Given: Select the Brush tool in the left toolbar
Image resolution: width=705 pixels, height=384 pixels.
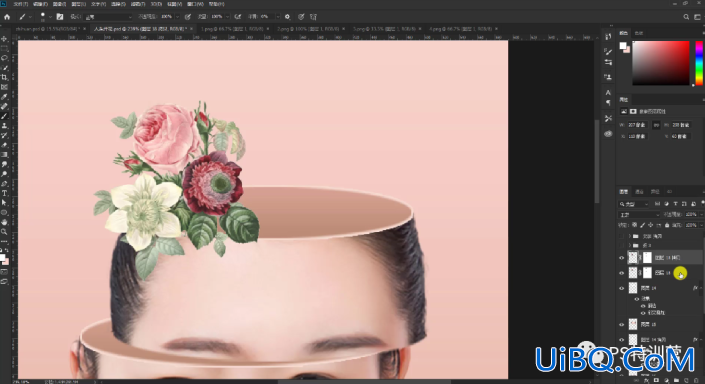Looking at the screenshot, I should [4, 116].
